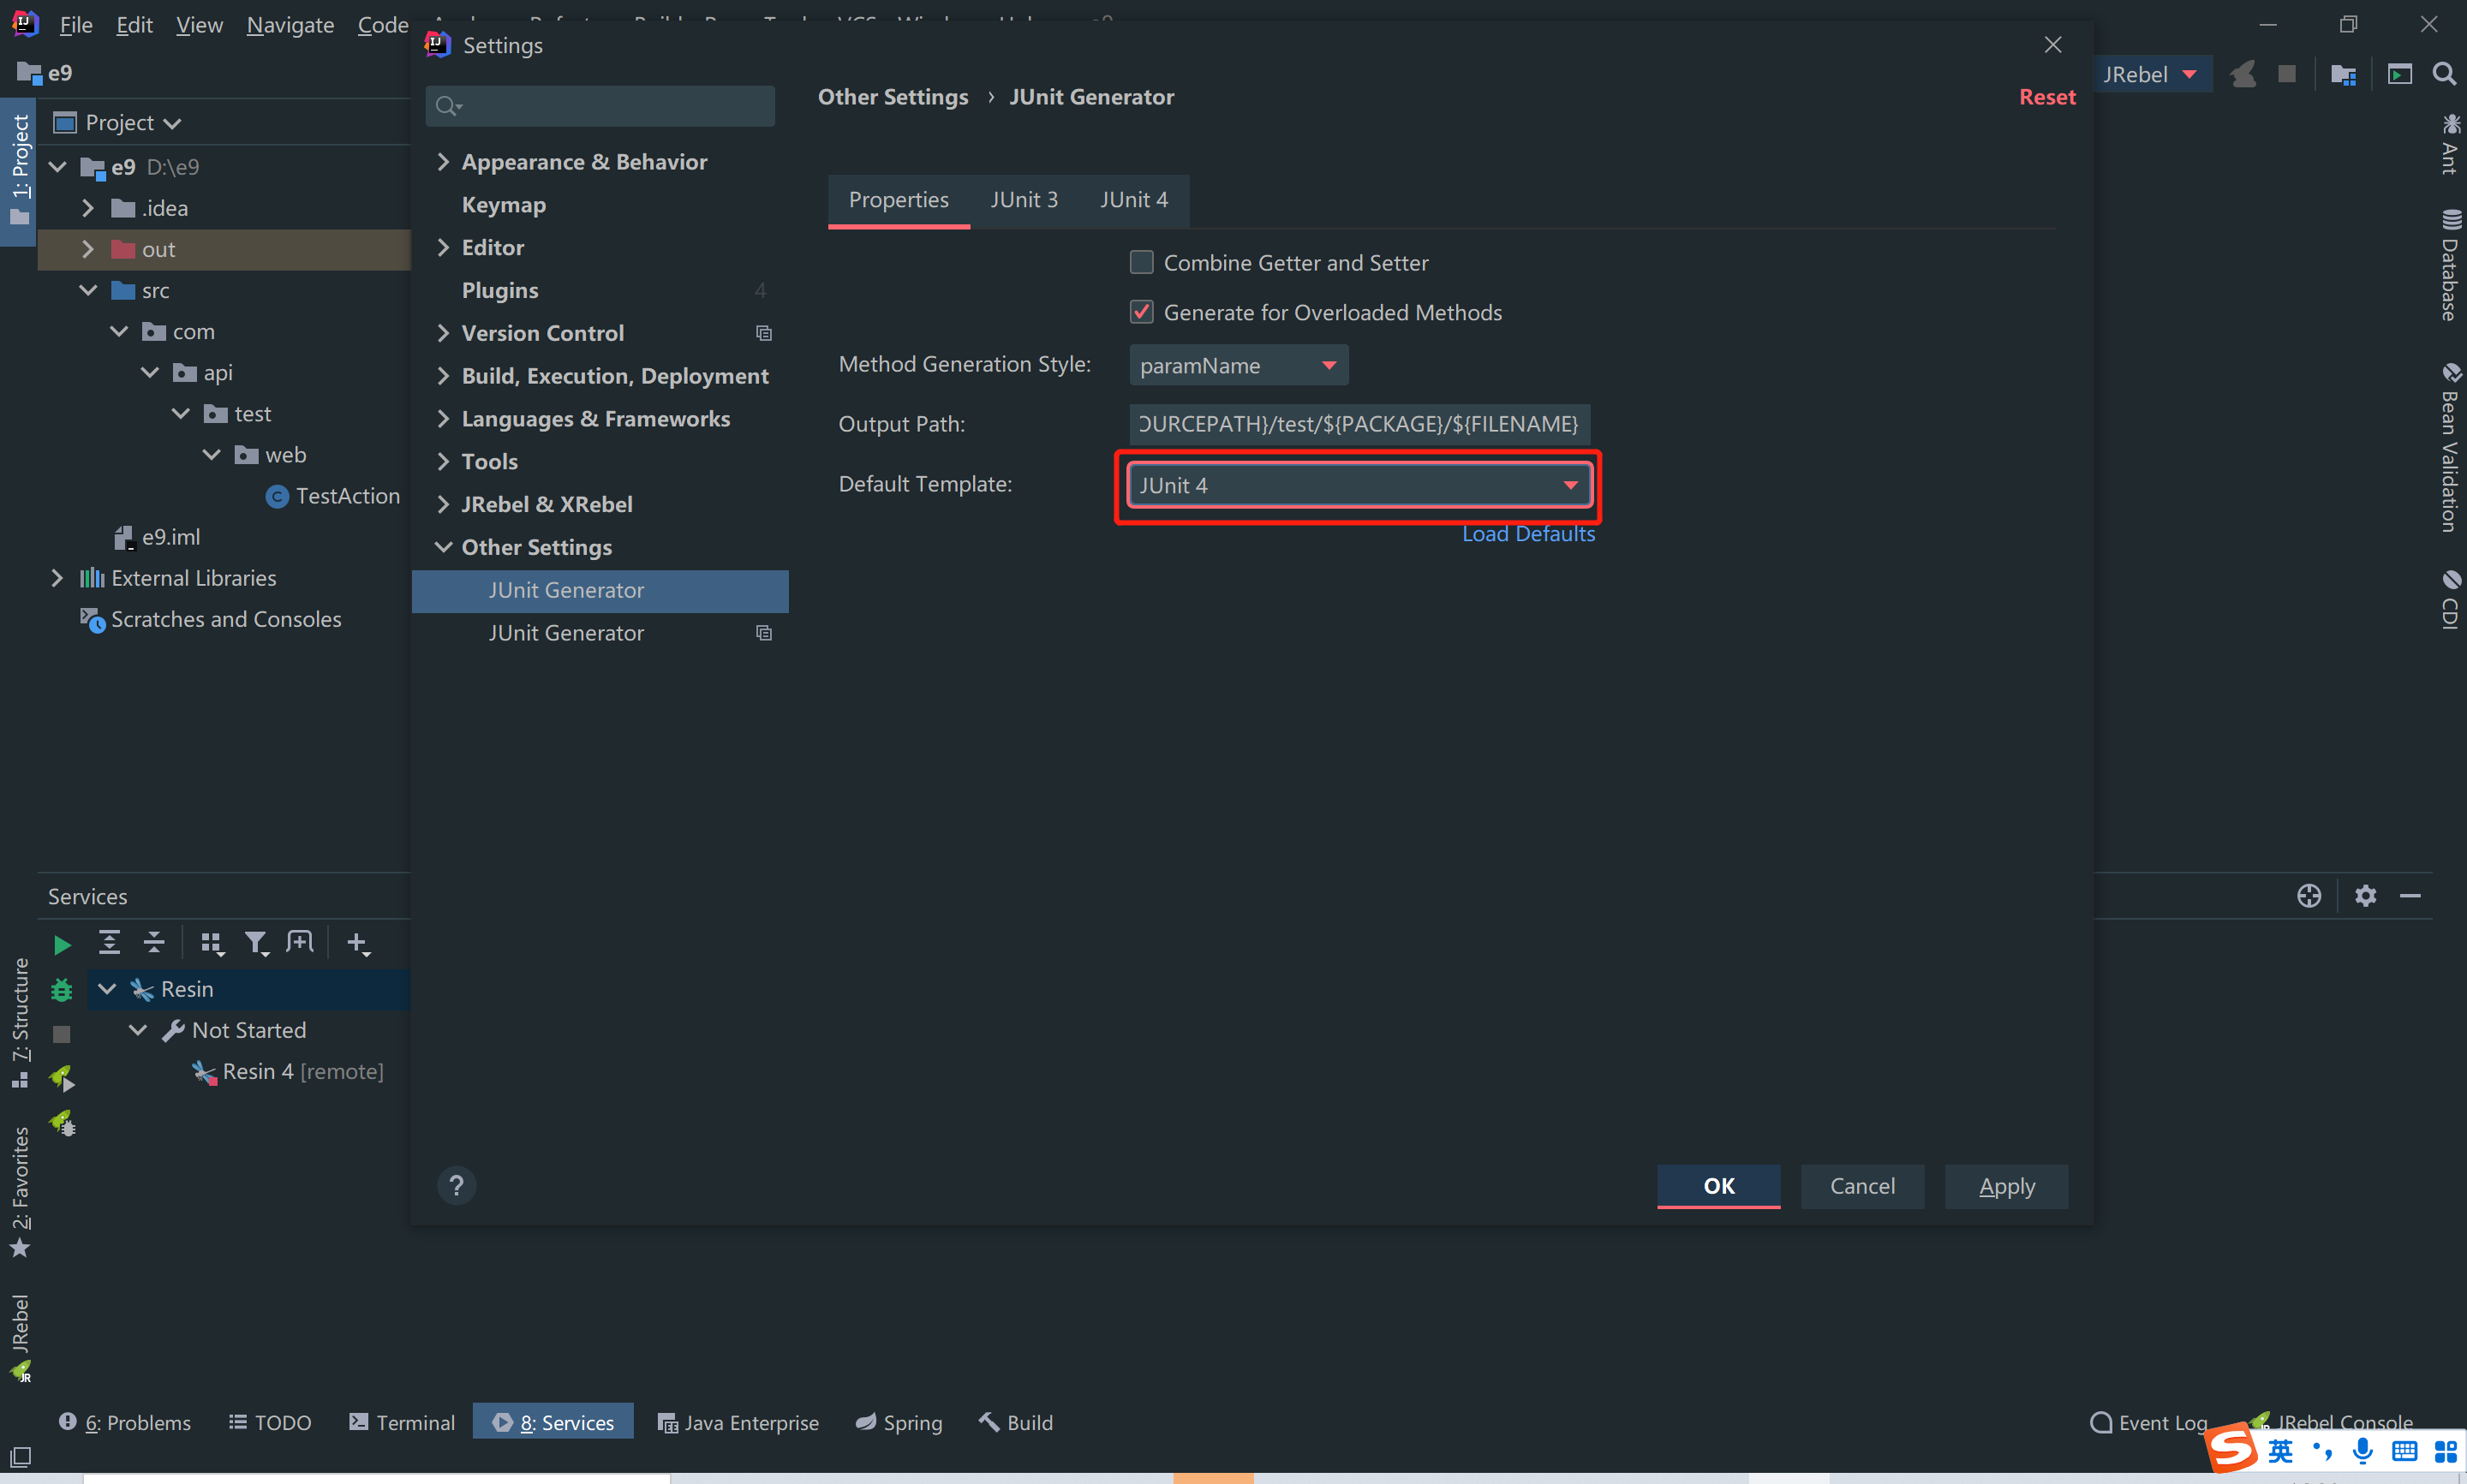
Task: Select the second JUnit Generator entry
Action: click(600, 633)
